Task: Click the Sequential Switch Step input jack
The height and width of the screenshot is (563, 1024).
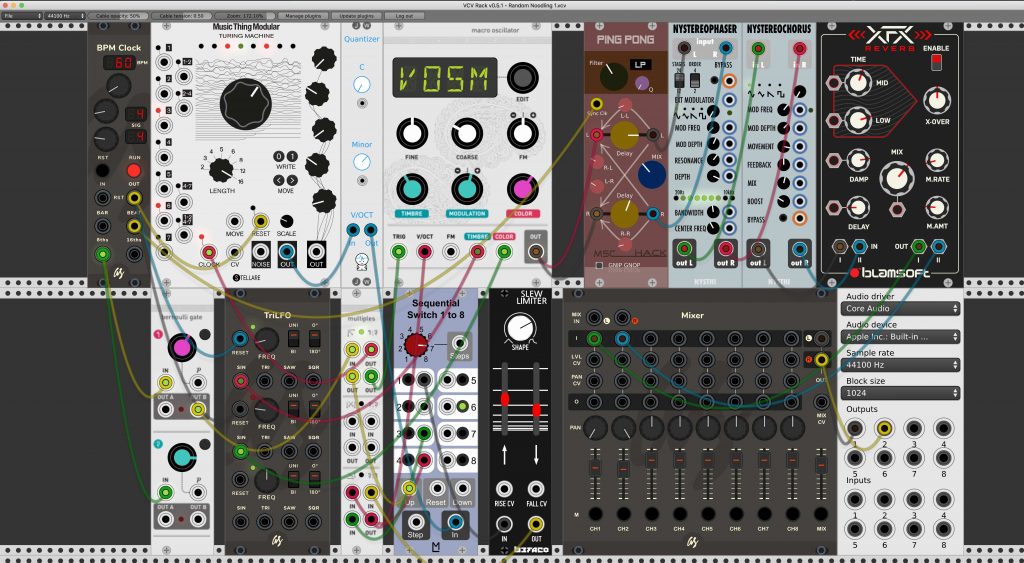Action: (415, 521)
